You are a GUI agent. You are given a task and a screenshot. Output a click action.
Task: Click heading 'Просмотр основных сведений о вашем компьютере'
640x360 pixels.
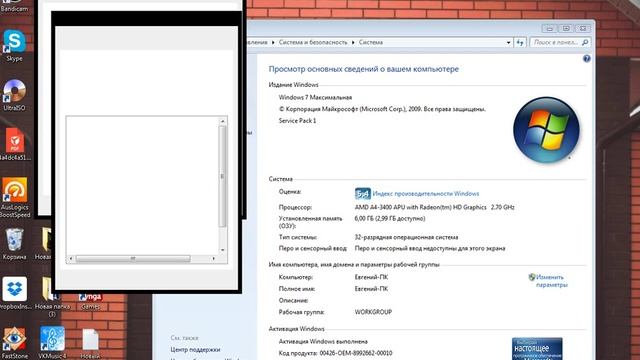point(364,69)
